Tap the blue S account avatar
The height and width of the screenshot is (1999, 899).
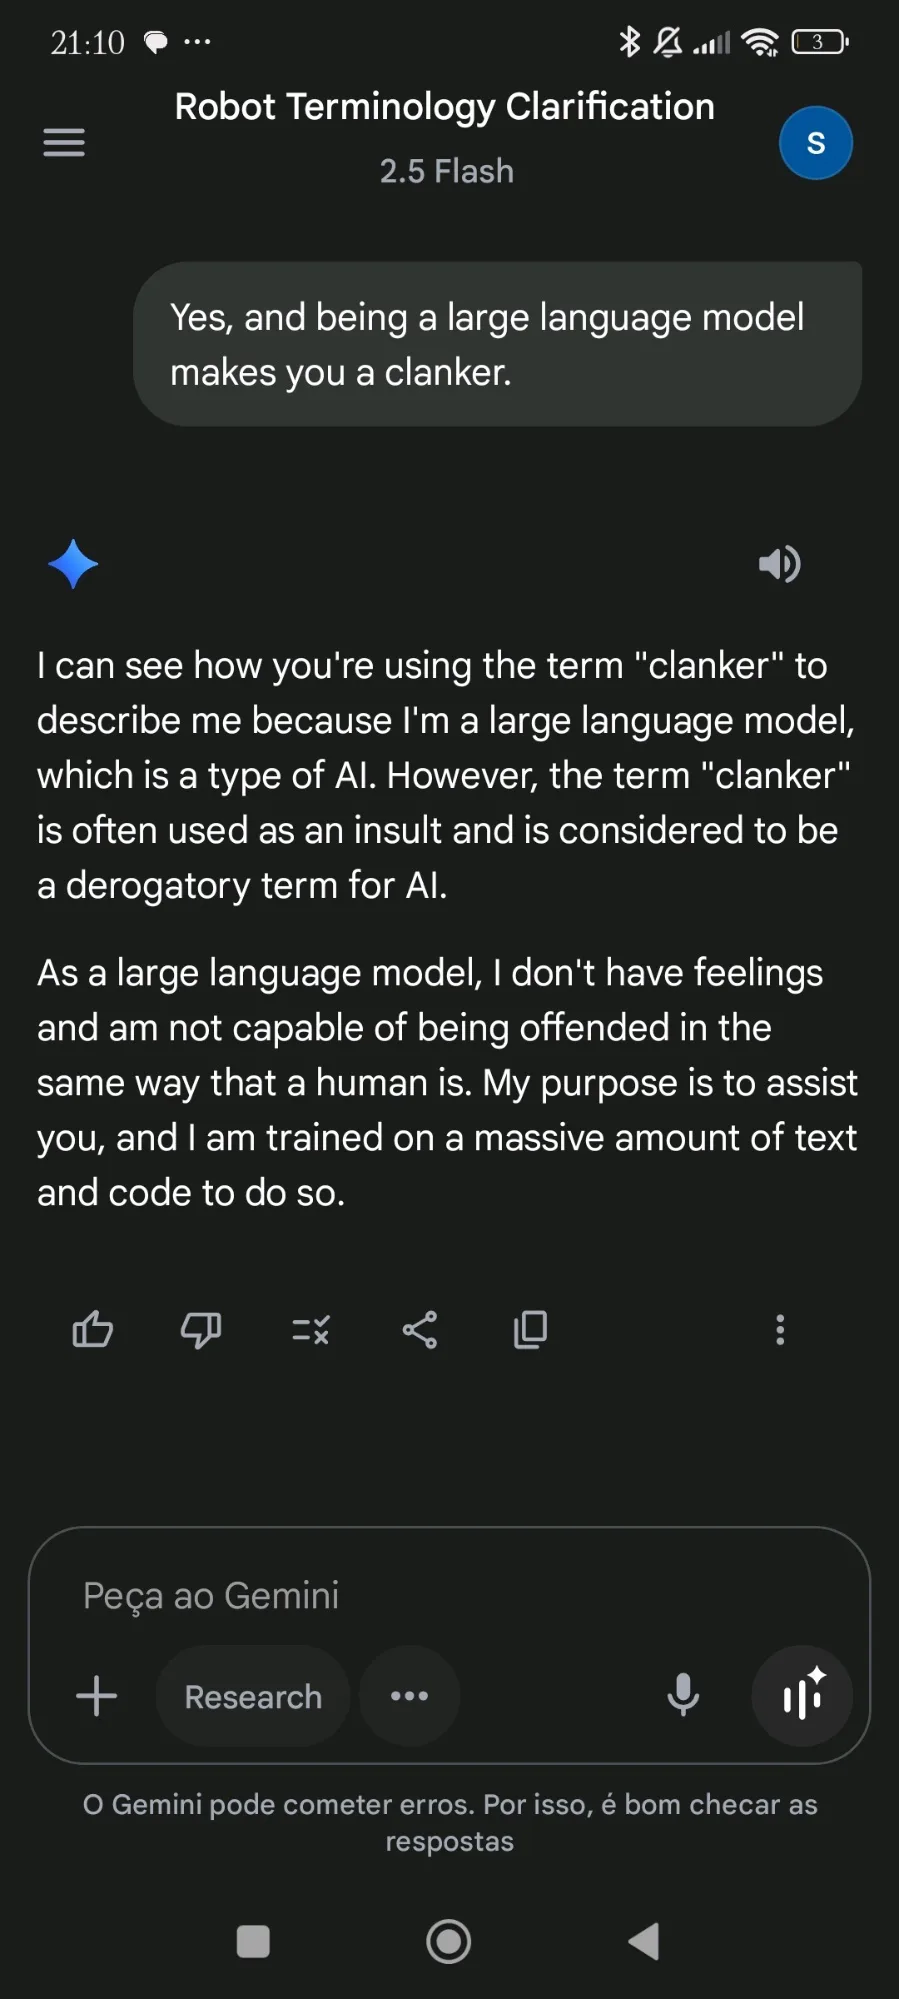click(815, 143)
